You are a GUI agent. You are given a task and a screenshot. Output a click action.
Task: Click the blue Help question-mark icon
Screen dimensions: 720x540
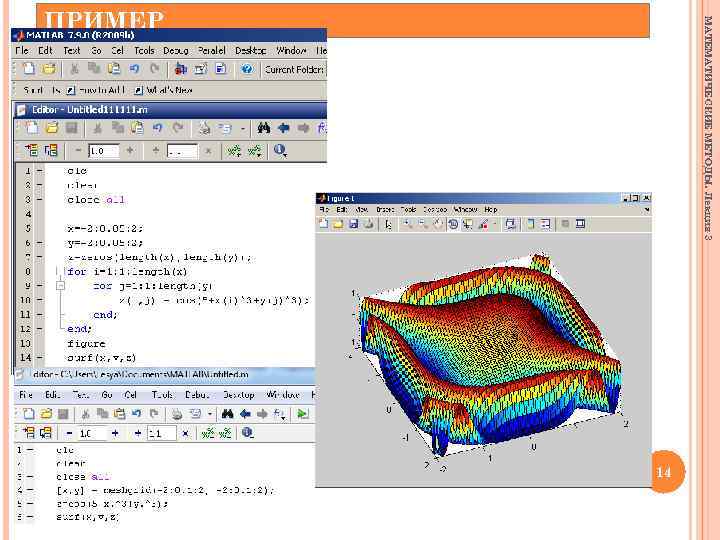247,69
